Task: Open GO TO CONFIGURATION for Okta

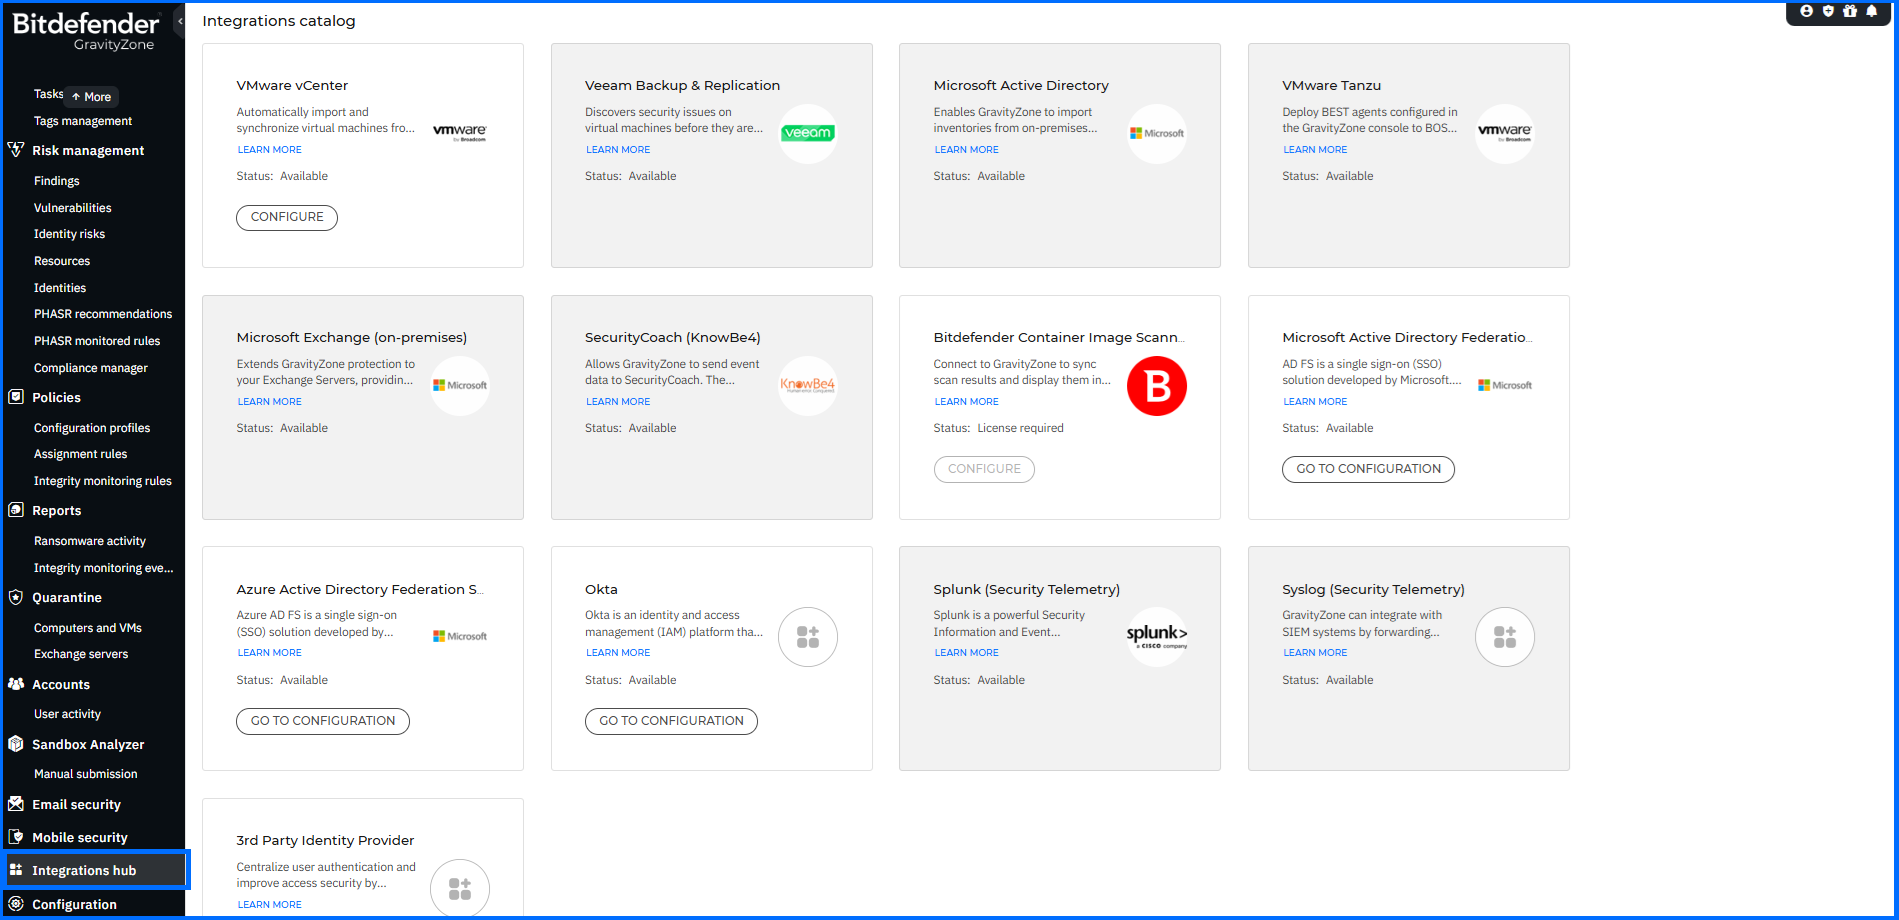Action: (671, 721)
